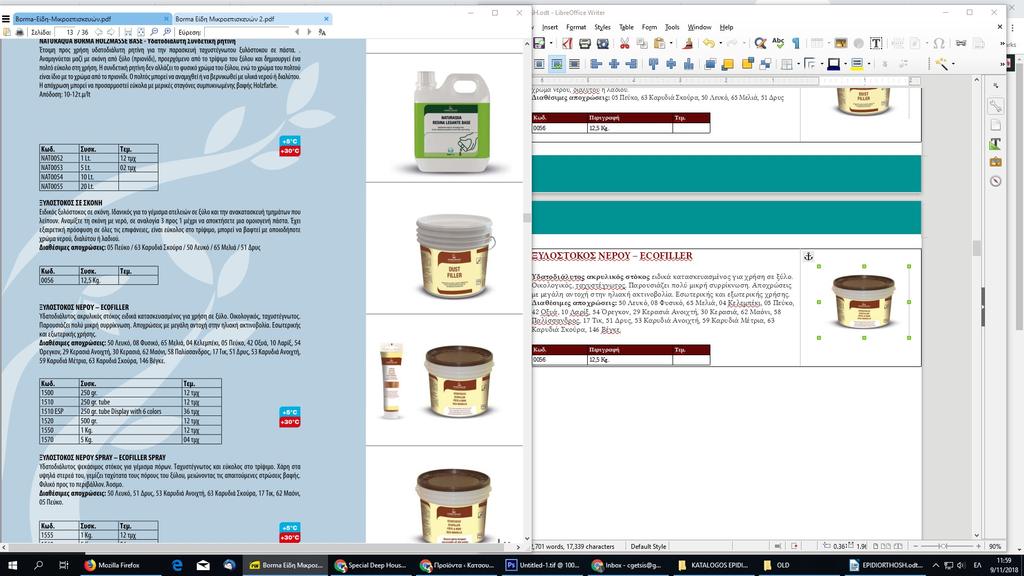The width and height of the screenshot is (1024, 576).
Task: Click Default Style in Writer status bar
Action: (x=648, y=546)
